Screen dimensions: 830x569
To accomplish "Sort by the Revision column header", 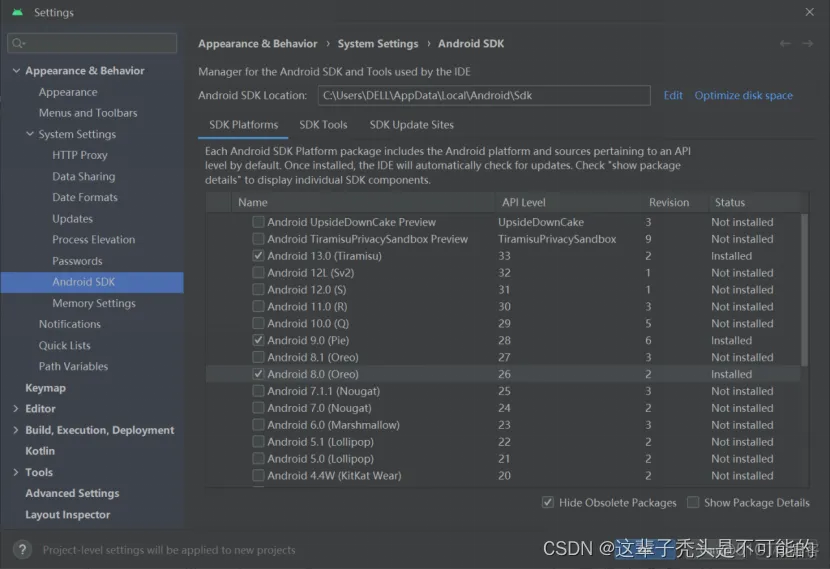I will click(x=675, y=202).
